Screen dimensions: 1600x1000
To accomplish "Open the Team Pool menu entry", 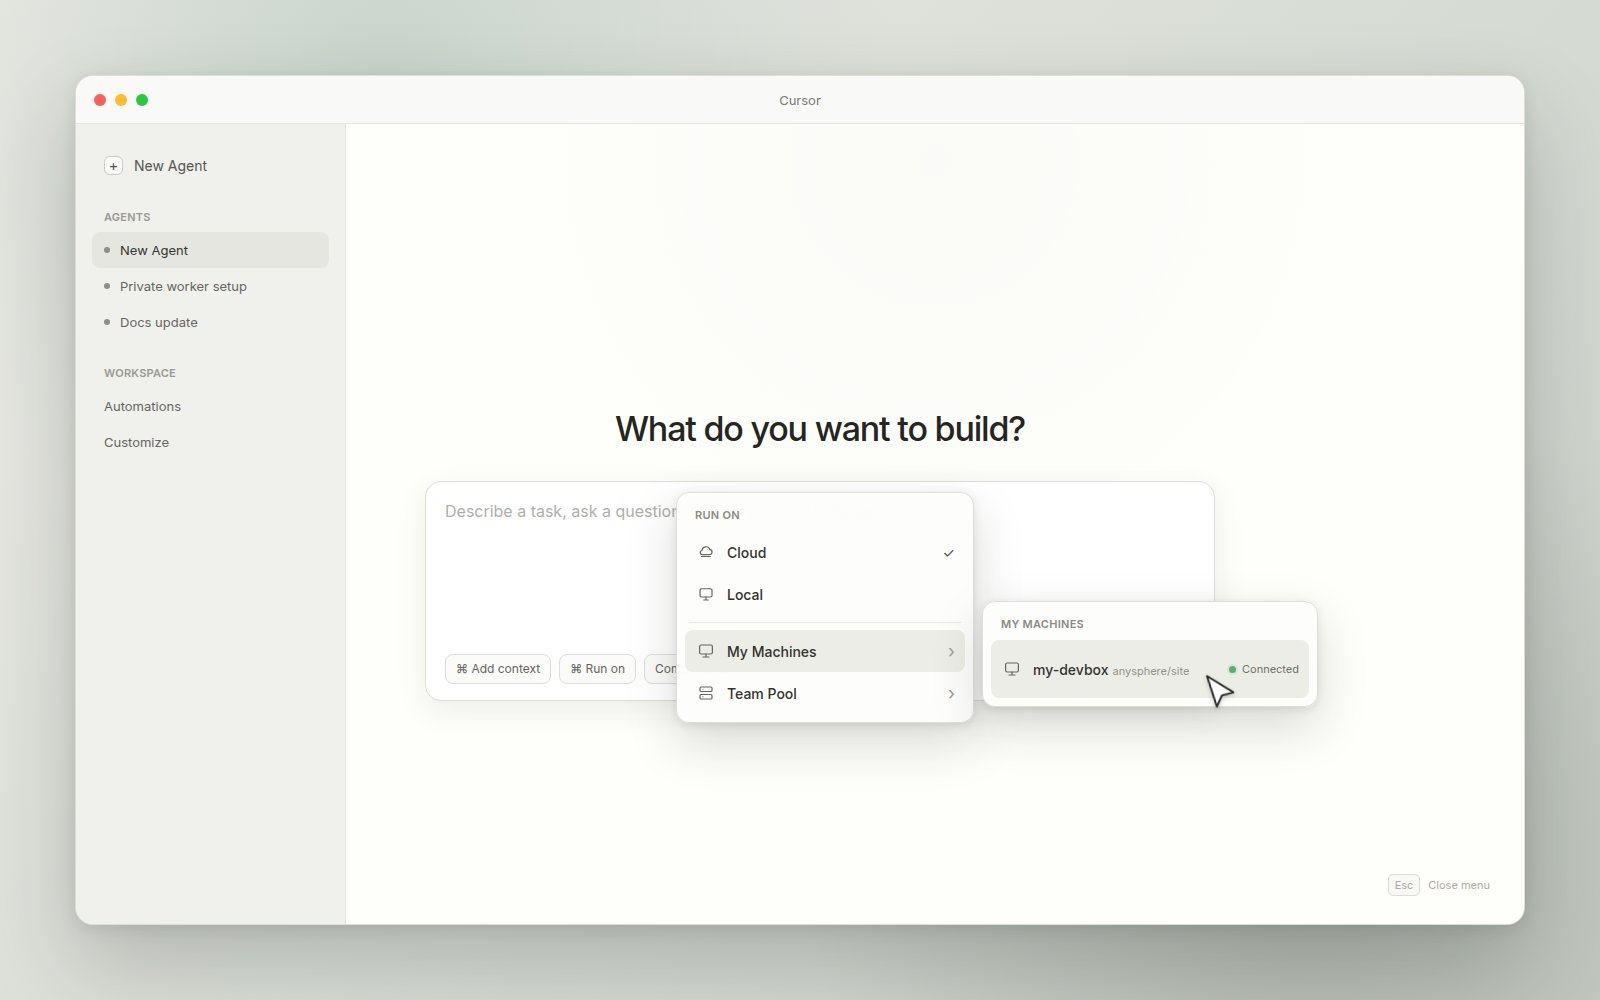I will tap(825, 693).
